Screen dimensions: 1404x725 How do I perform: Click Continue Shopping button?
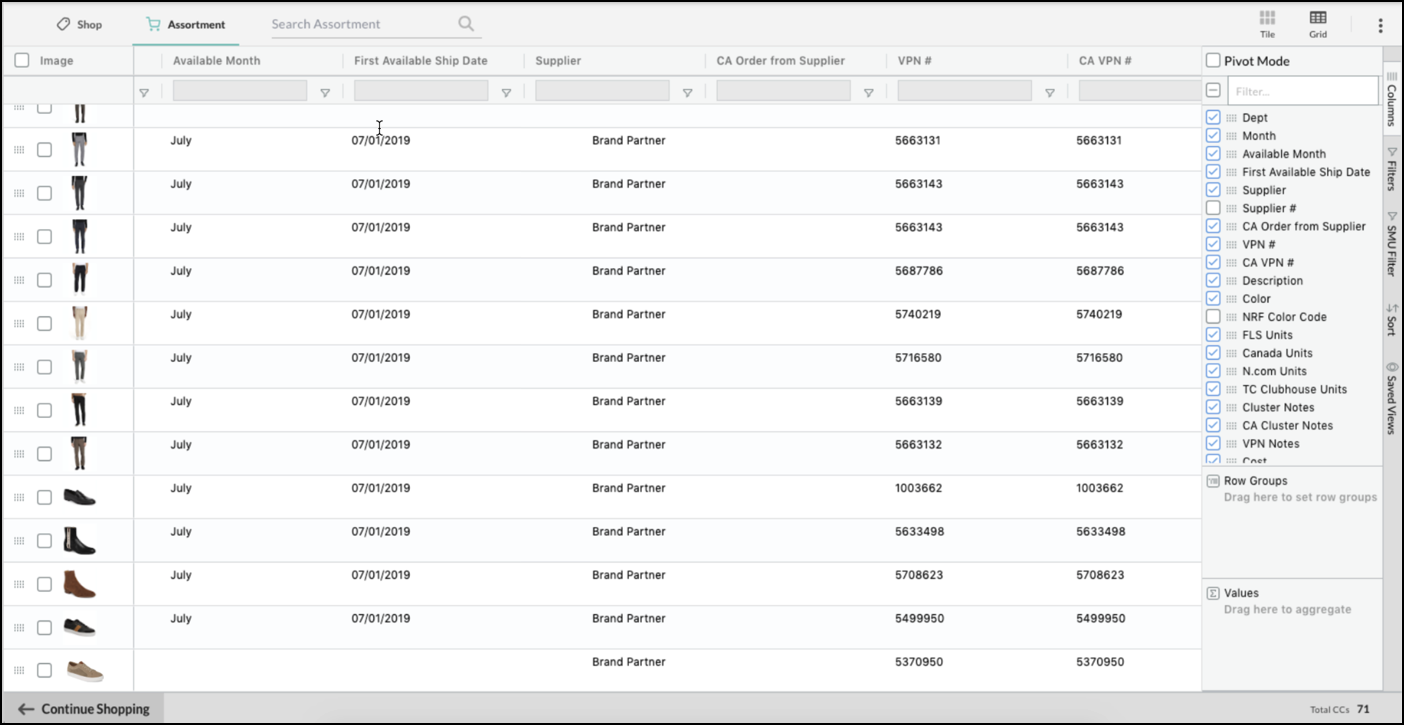coord(84,709)
